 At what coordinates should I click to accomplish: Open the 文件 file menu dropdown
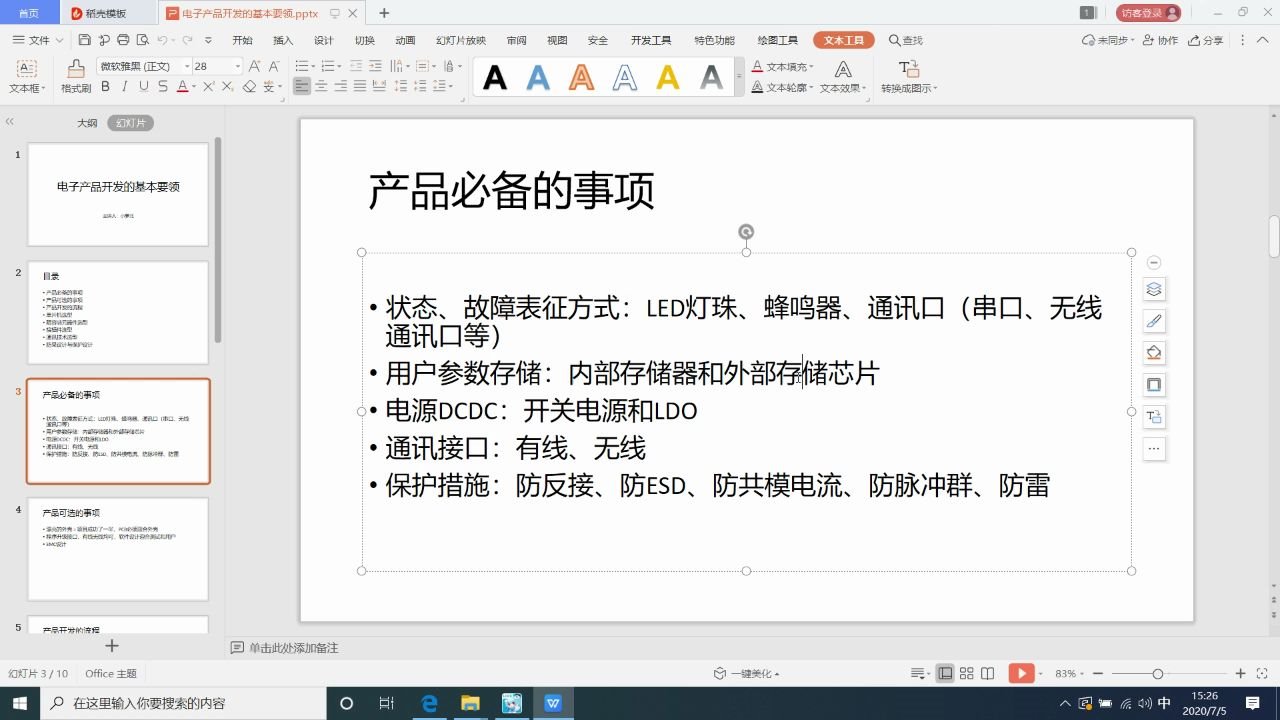(x=38, y=40)
